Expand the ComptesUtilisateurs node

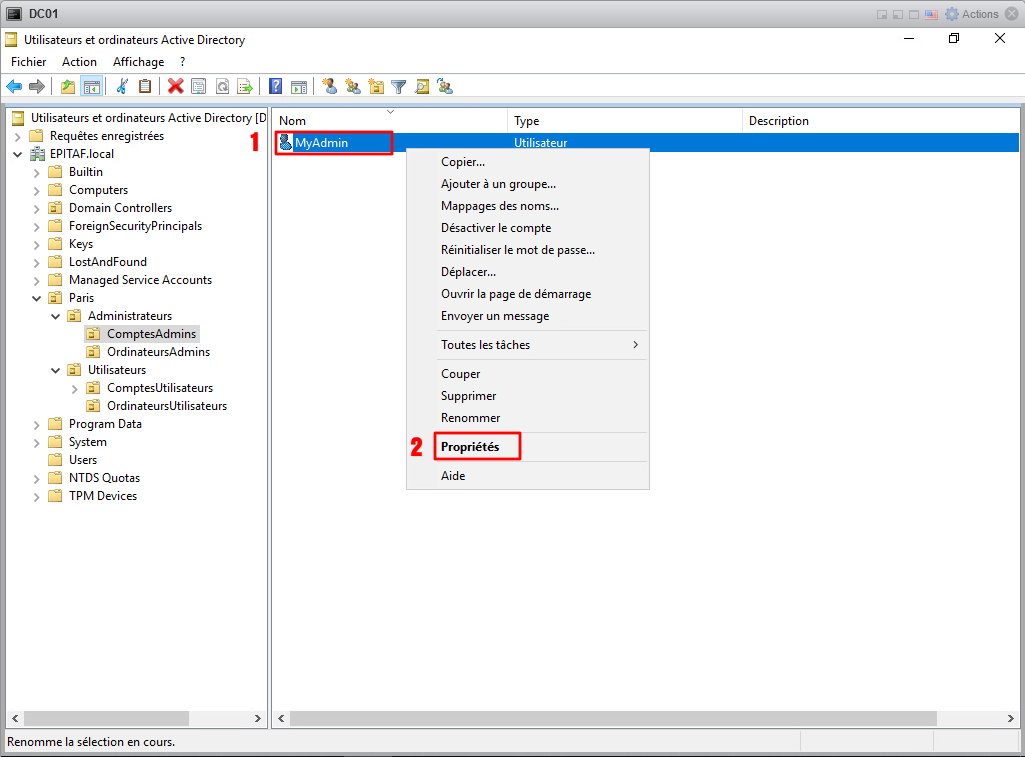point(75,388)
